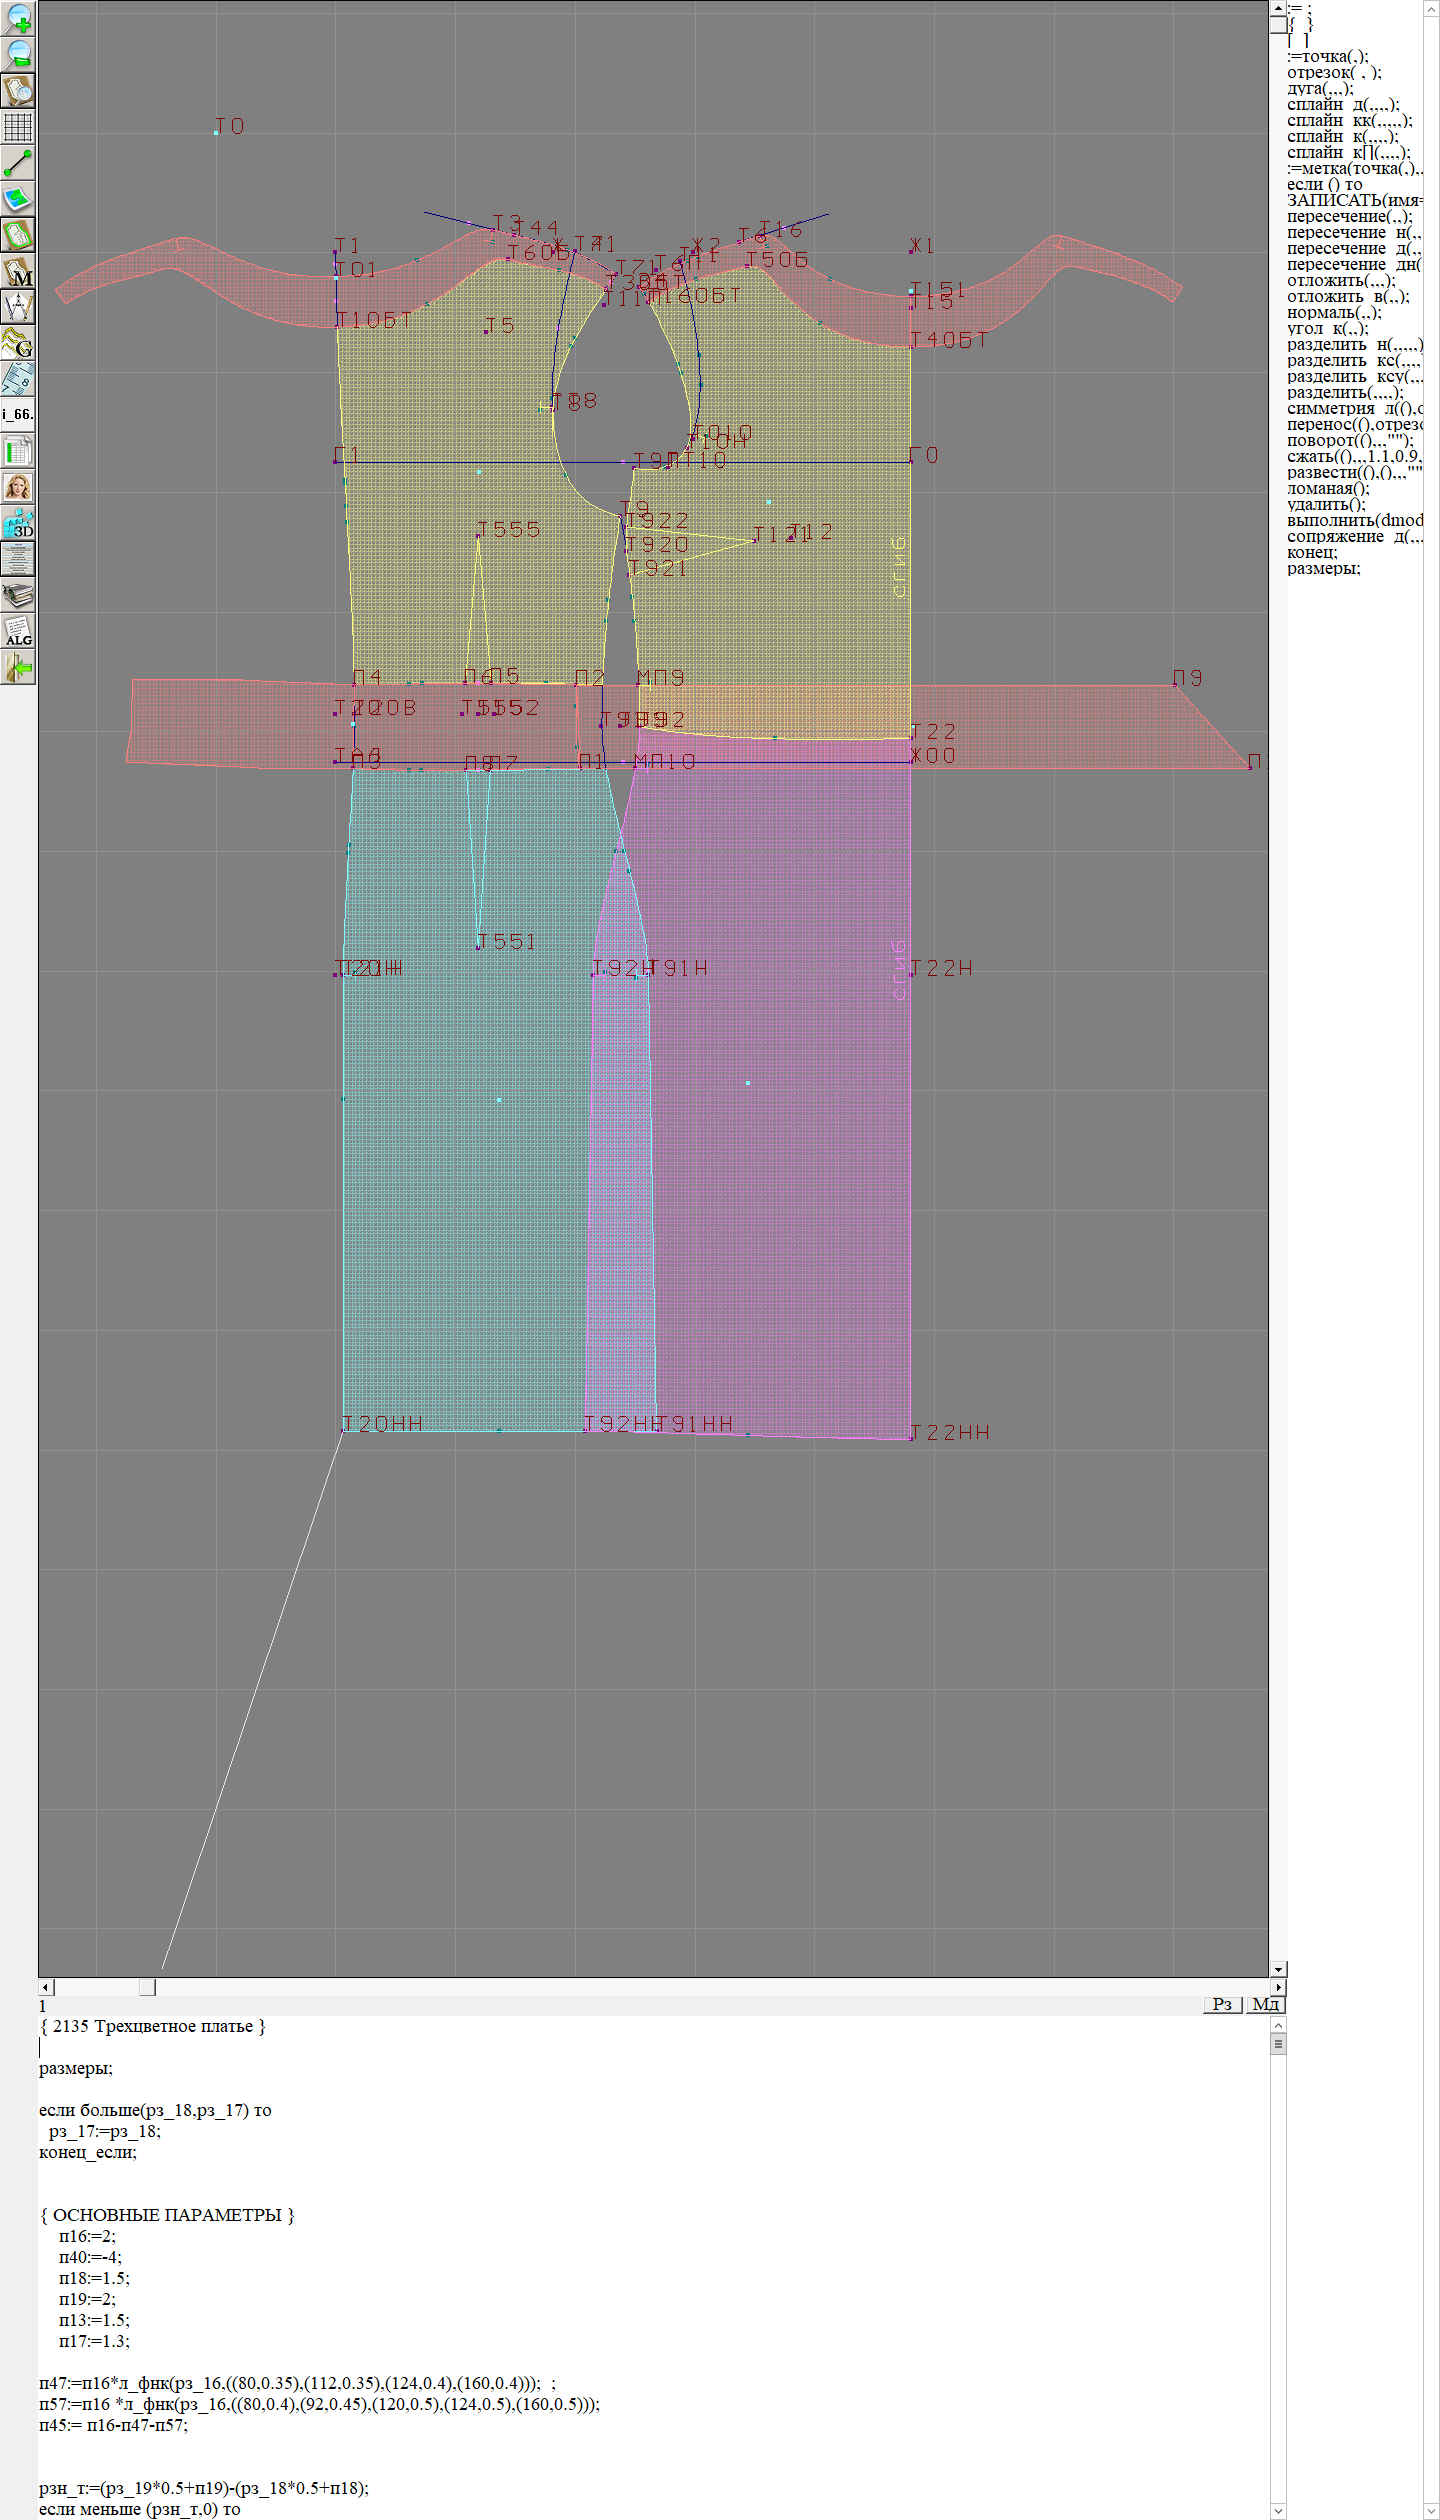The height and width of the screenshot is (2520, 1440).
Task: Toggle the green-outlined pattern pieces icon
Action: [x=18, y=236]
